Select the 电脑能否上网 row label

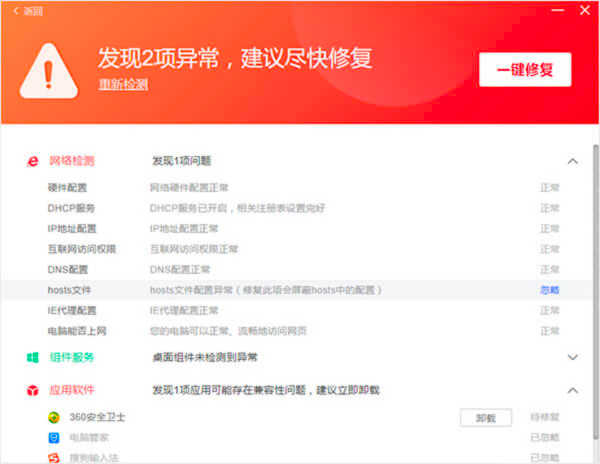click(77, 331)
